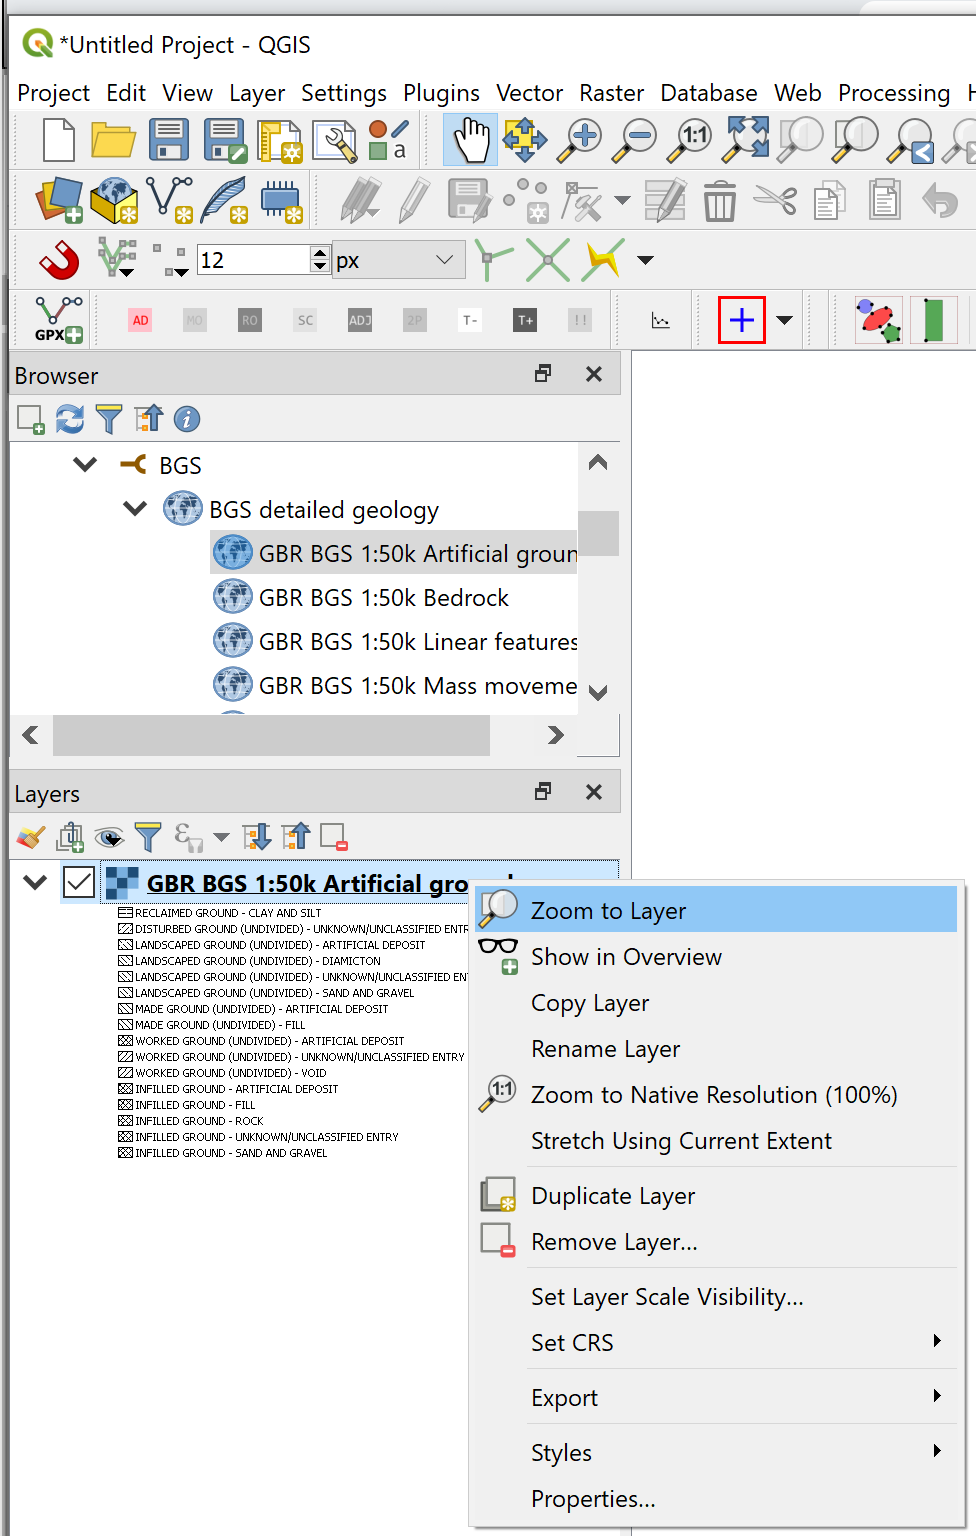
Task: Click Duplicate Layer in the context menu
Action: pos(613,1195)
